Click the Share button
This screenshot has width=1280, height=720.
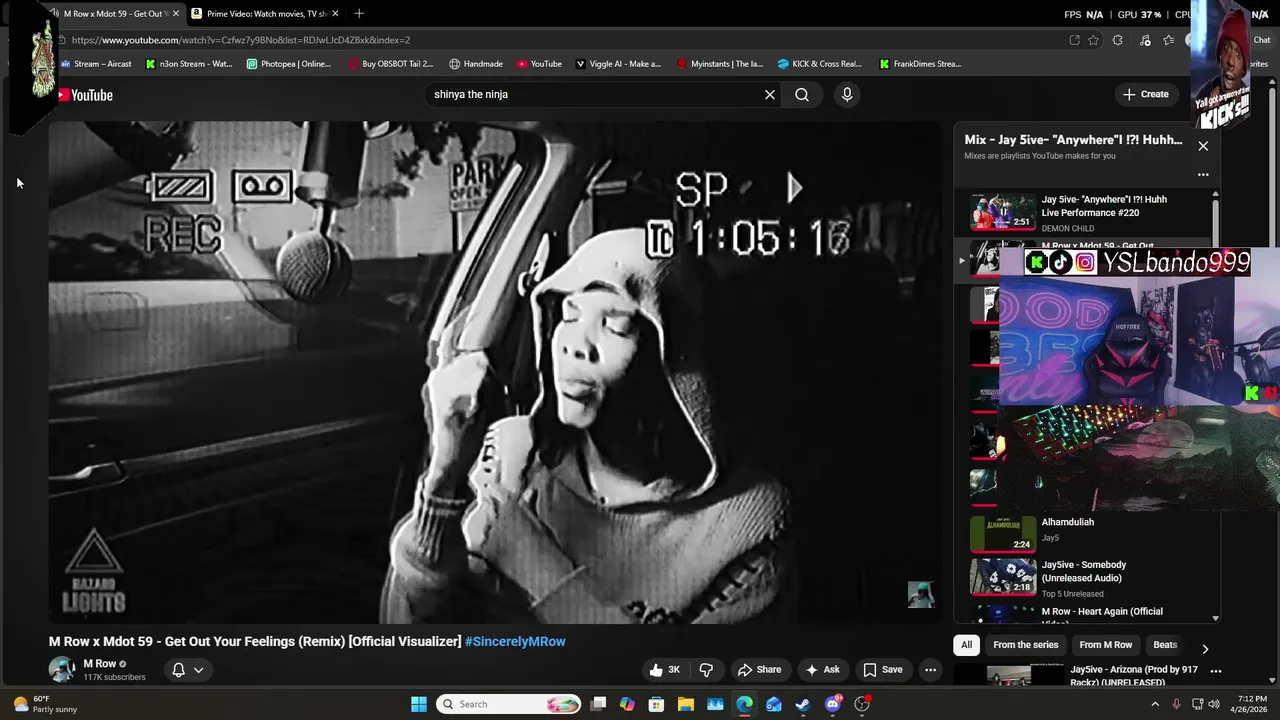[759, 670]
